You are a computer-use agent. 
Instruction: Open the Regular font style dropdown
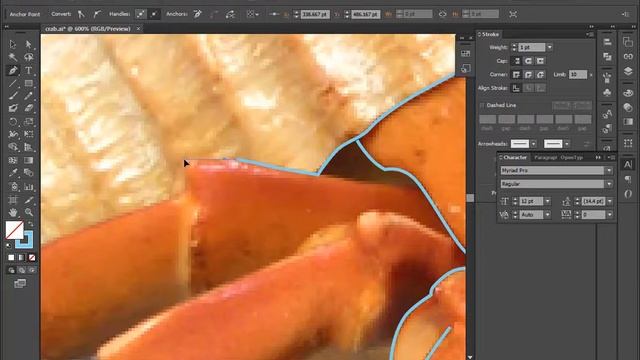click(x=609, y=184)
